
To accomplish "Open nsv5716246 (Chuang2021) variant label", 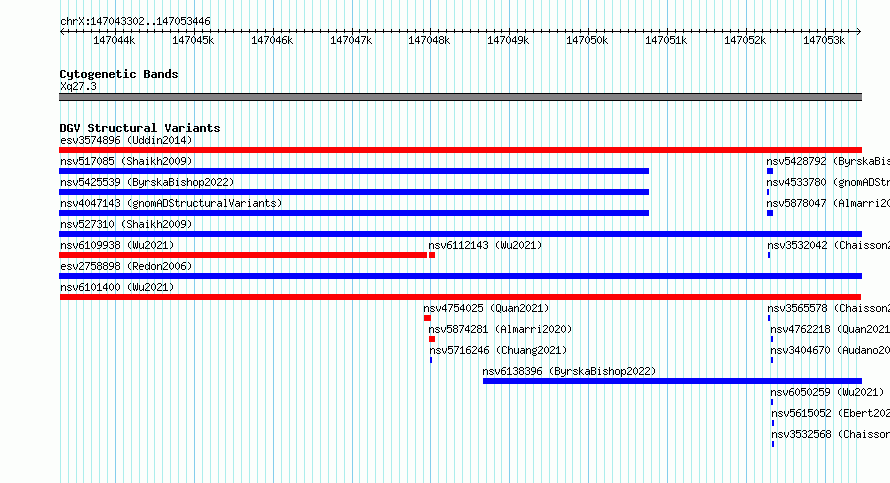I will pos(498,350).
